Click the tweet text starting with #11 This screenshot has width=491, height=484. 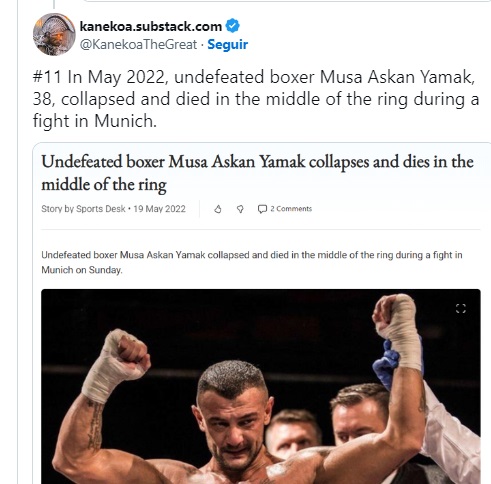click(x=256, y=99)
